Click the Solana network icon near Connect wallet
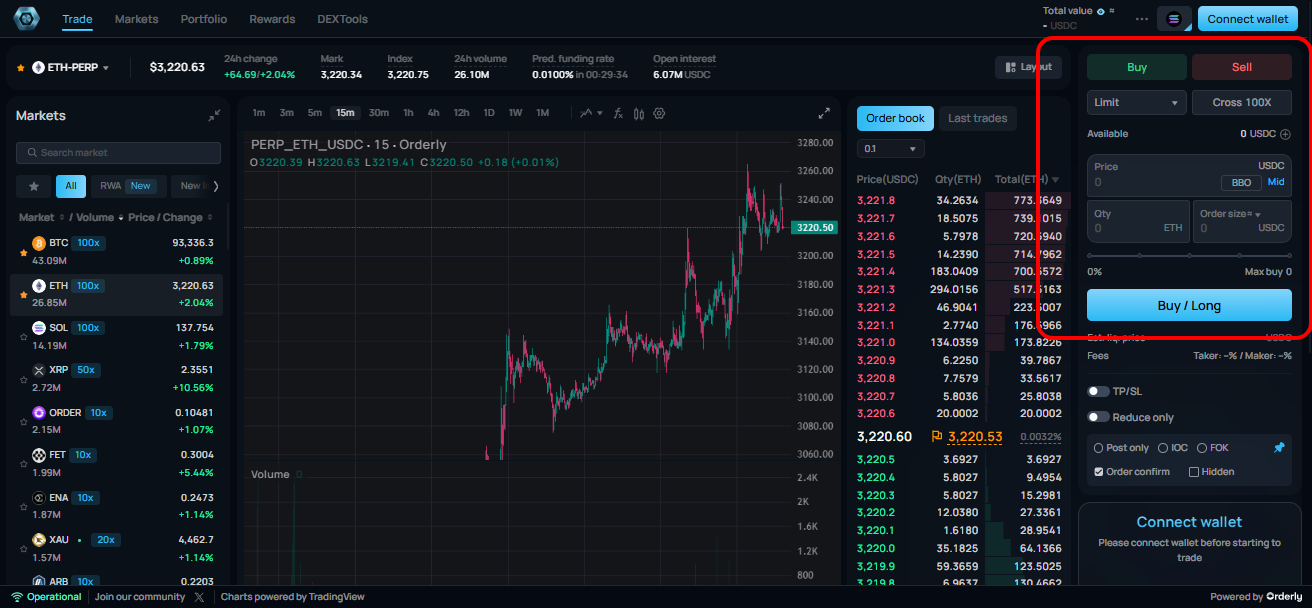 [x=1172, y=19]
